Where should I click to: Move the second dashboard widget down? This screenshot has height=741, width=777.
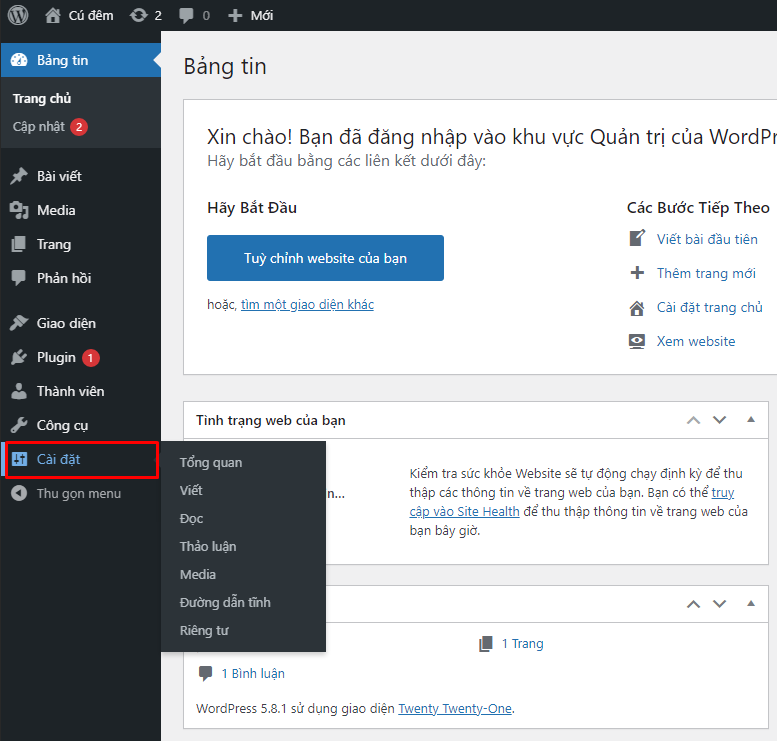(720, 604)
